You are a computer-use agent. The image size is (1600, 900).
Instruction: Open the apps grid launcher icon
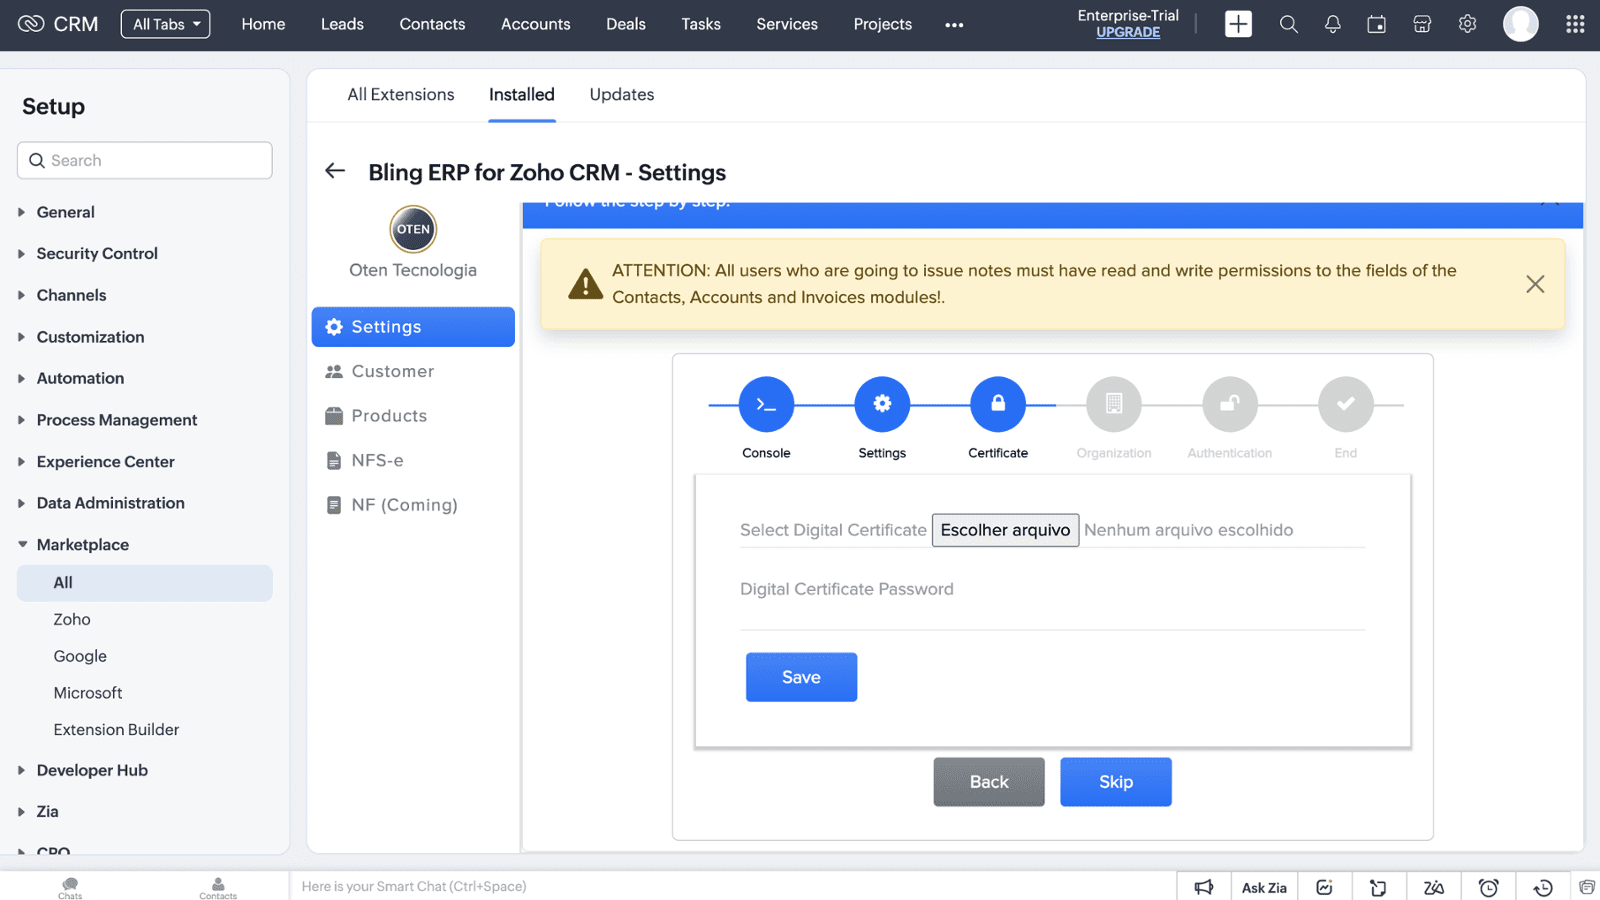pyautogui.click(x=1574, y=24)
